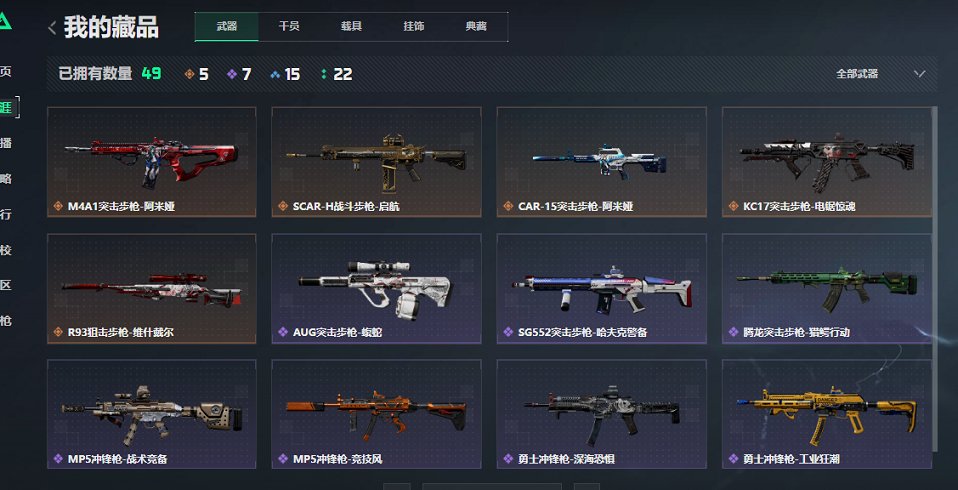Click the green triangle logo icon
Screen dimensions: 958x490
click(5, 21)
